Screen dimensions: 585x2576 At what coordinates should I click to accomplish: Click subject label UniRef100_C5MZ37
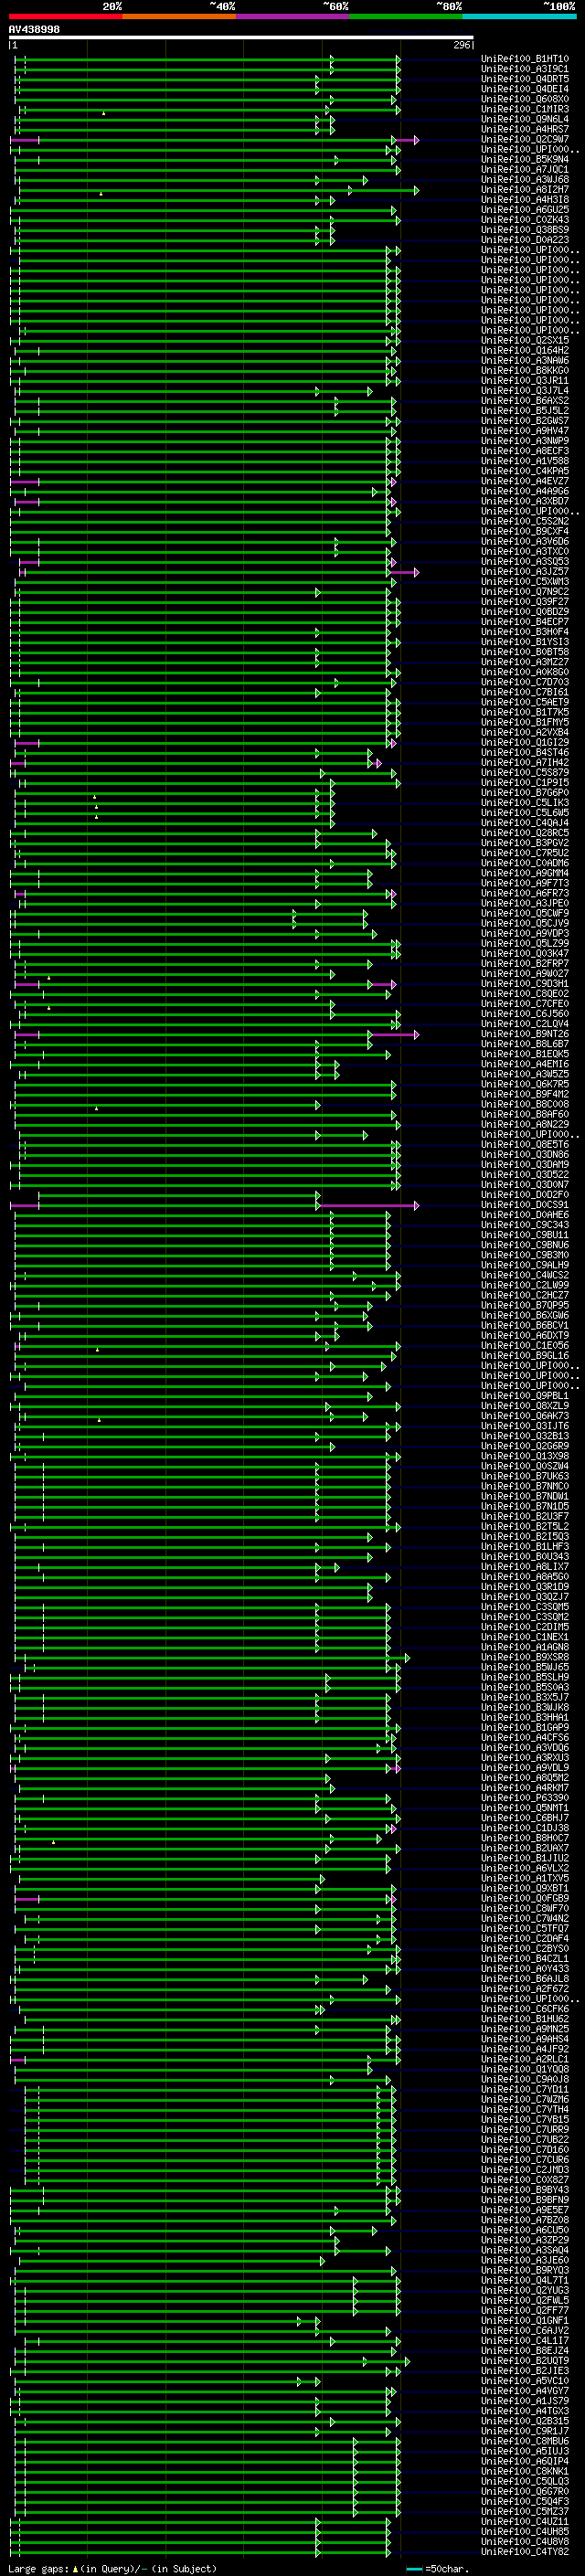524,2510
